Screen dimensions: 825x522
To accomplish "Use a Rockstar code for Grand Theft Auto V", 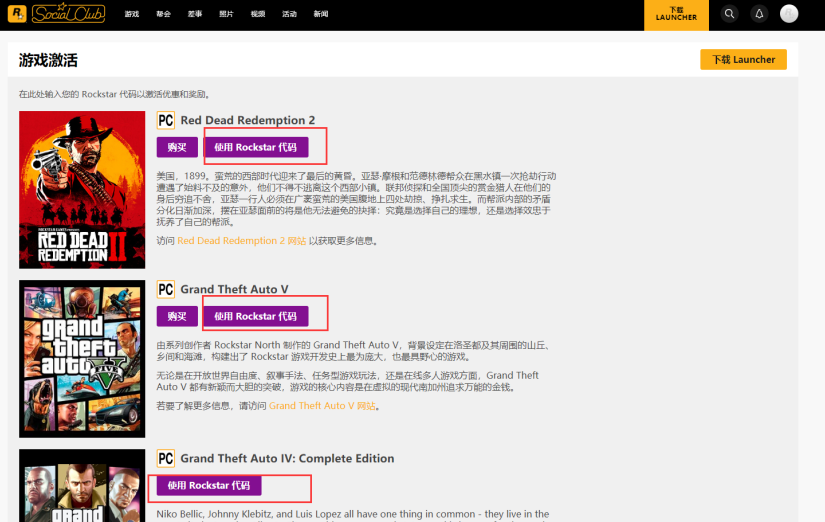I will (256, 316).
